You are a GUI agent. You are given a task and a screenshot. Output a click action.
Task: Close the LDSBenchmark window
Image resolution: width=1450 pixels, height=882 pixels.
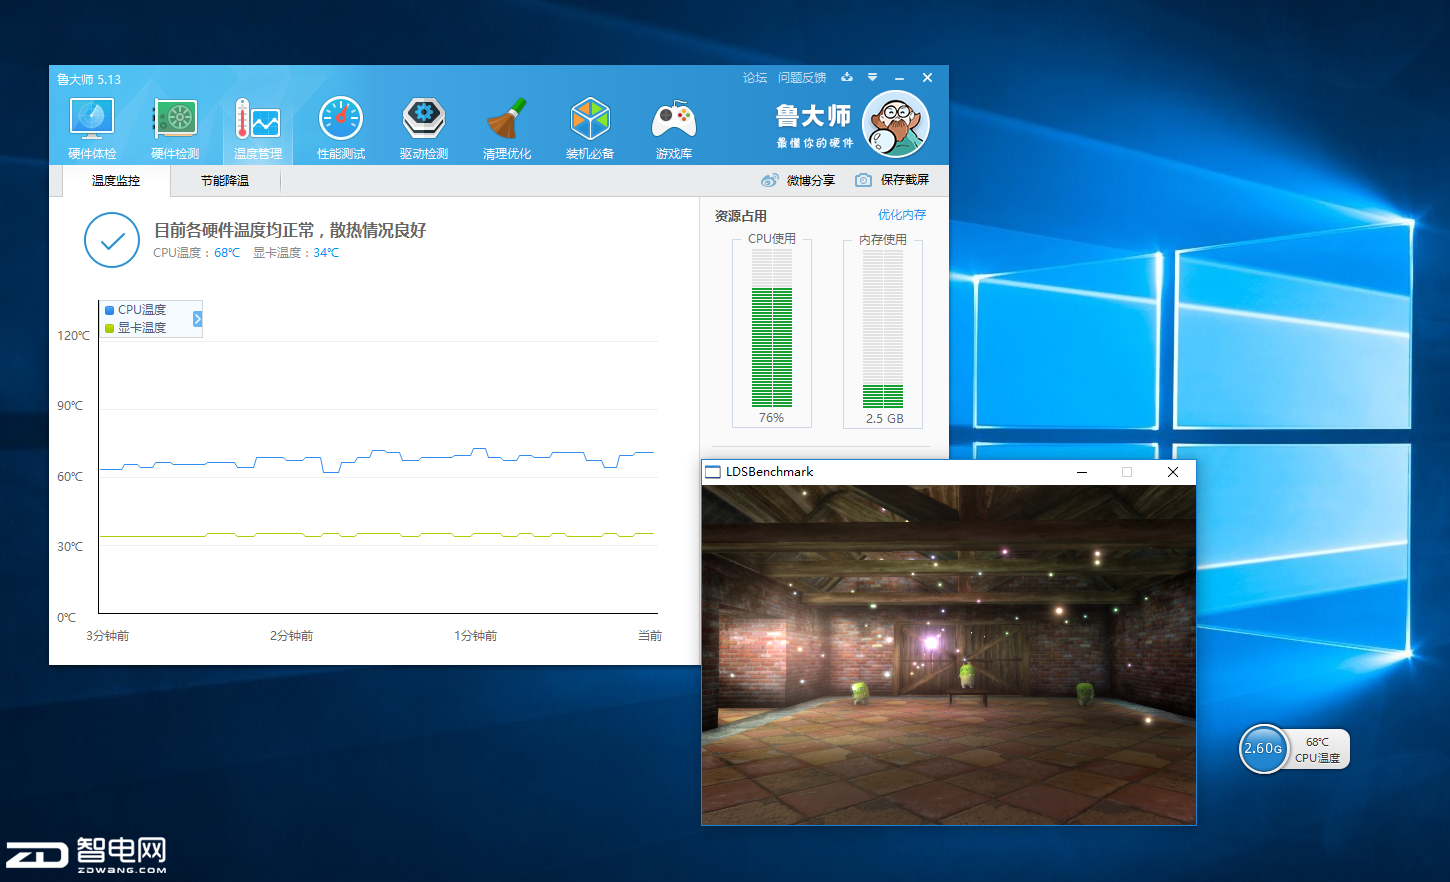(1173, 472)
